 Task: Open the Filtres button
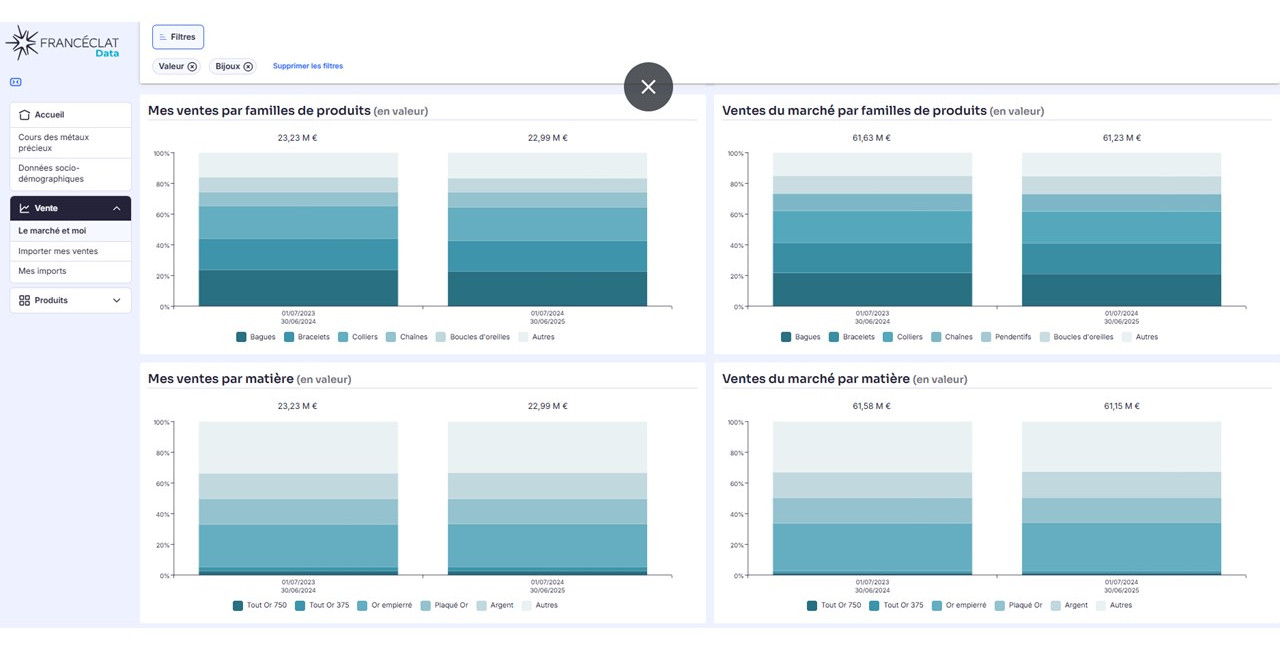[178, 37]
